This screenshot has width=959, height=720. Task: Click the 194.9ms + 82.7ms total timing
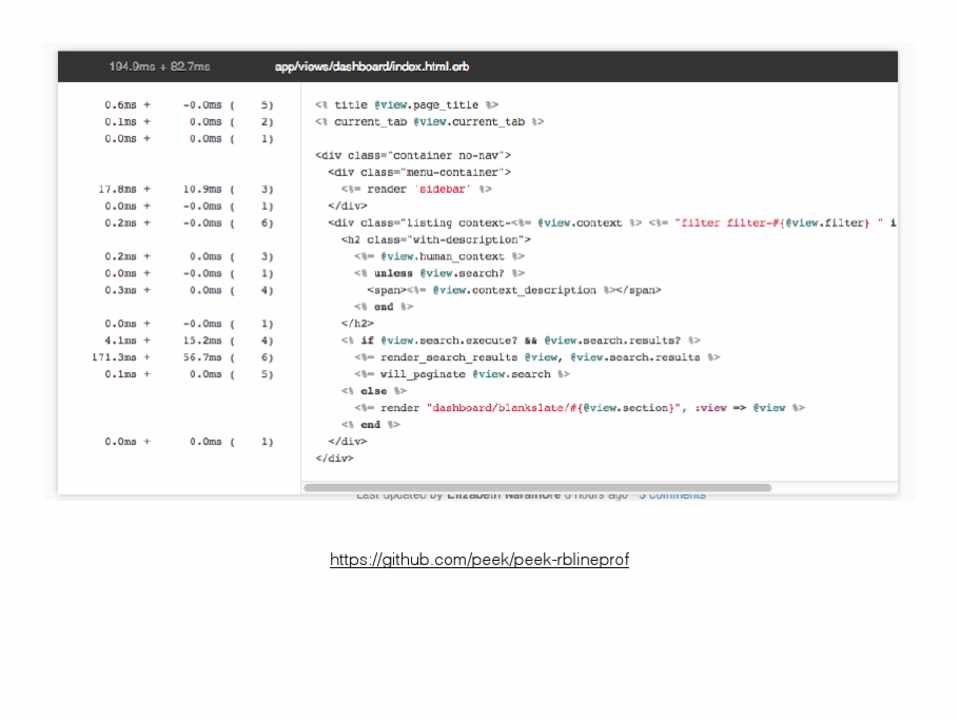pos(159,67)
